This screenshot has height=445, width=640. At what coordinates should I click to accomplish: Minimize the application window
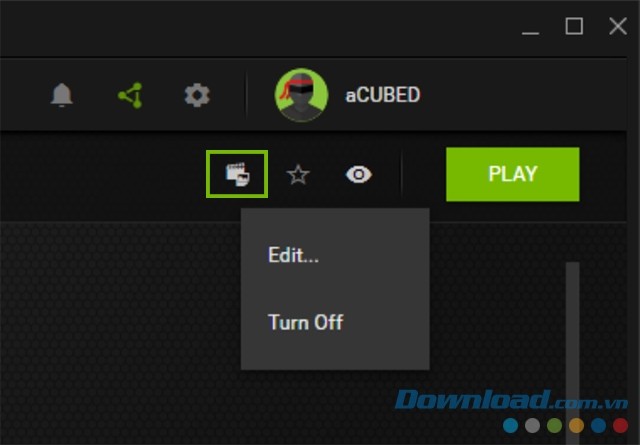pyautogui.click(x=530, y=27)
